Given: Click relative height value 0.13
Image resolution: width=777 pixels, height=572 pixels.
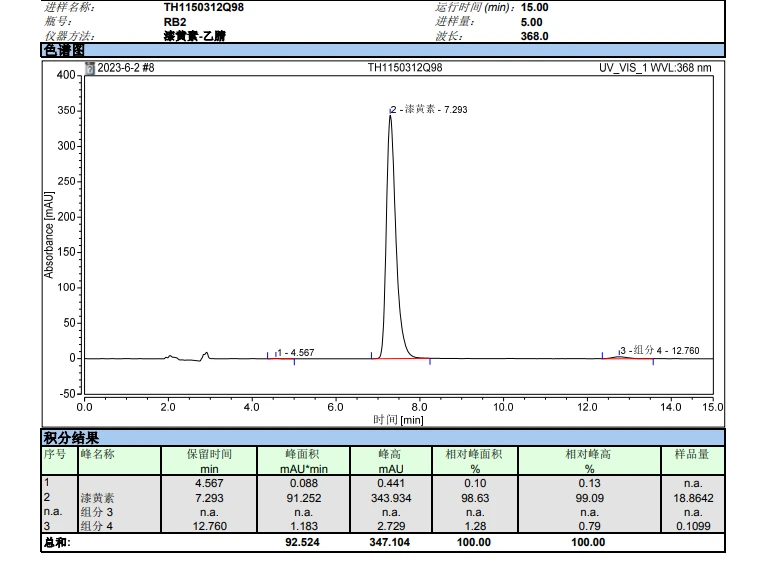Looking at the screenshot, I should pyautogui.click(x=590, y=483).
